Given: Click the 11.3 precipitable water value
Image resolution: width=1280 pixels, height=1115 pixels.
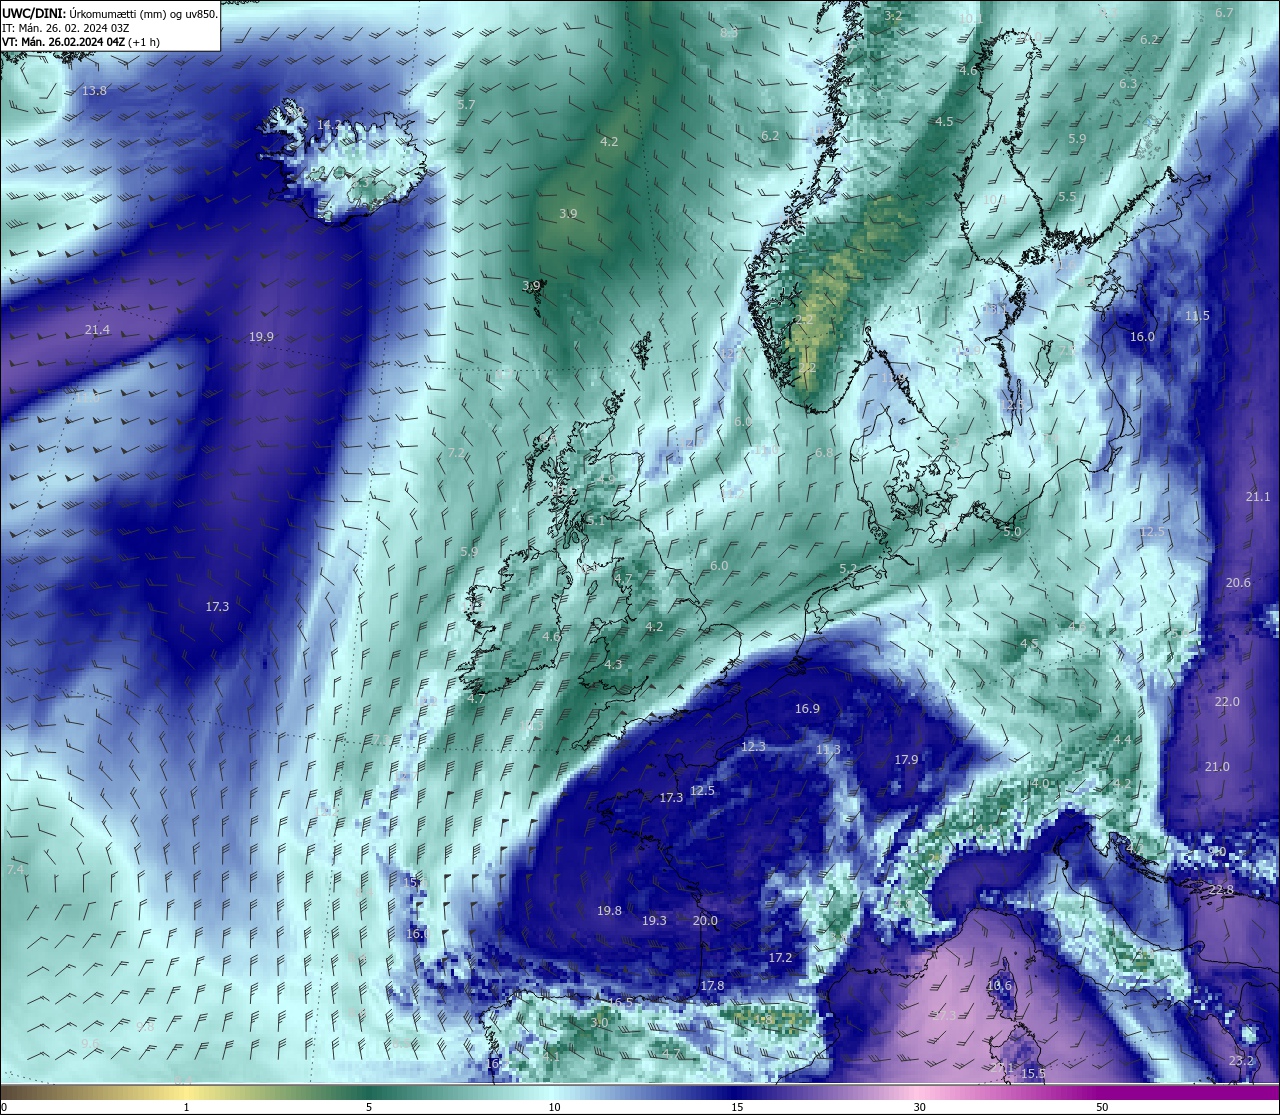Looking at the screenshot, I should coord(828,750).
